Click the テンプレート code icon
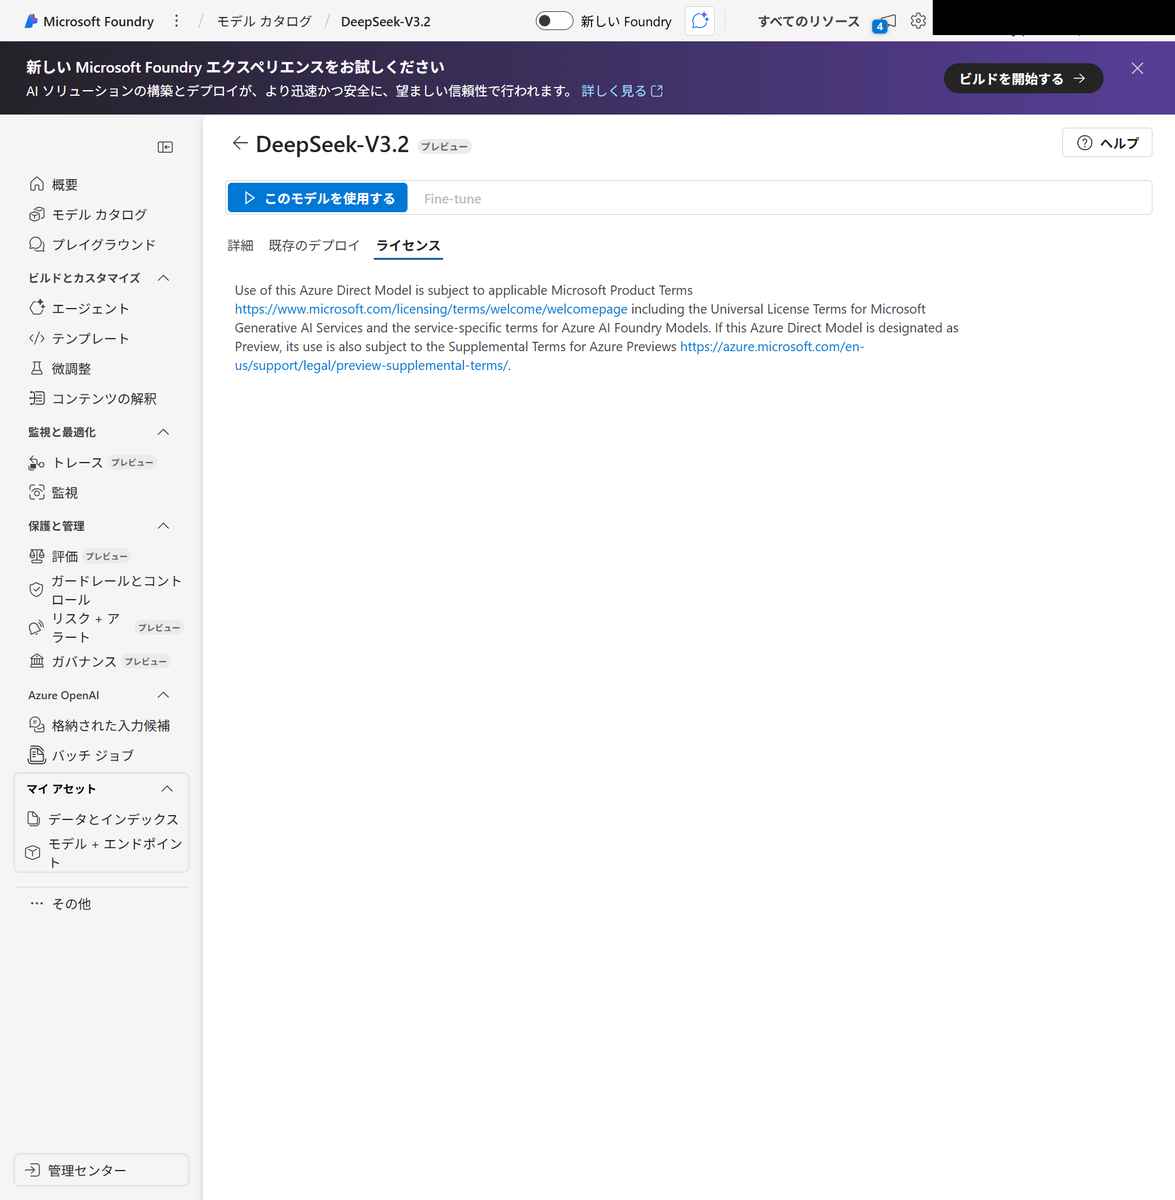1175x1200 pixels. pos(37,338)
